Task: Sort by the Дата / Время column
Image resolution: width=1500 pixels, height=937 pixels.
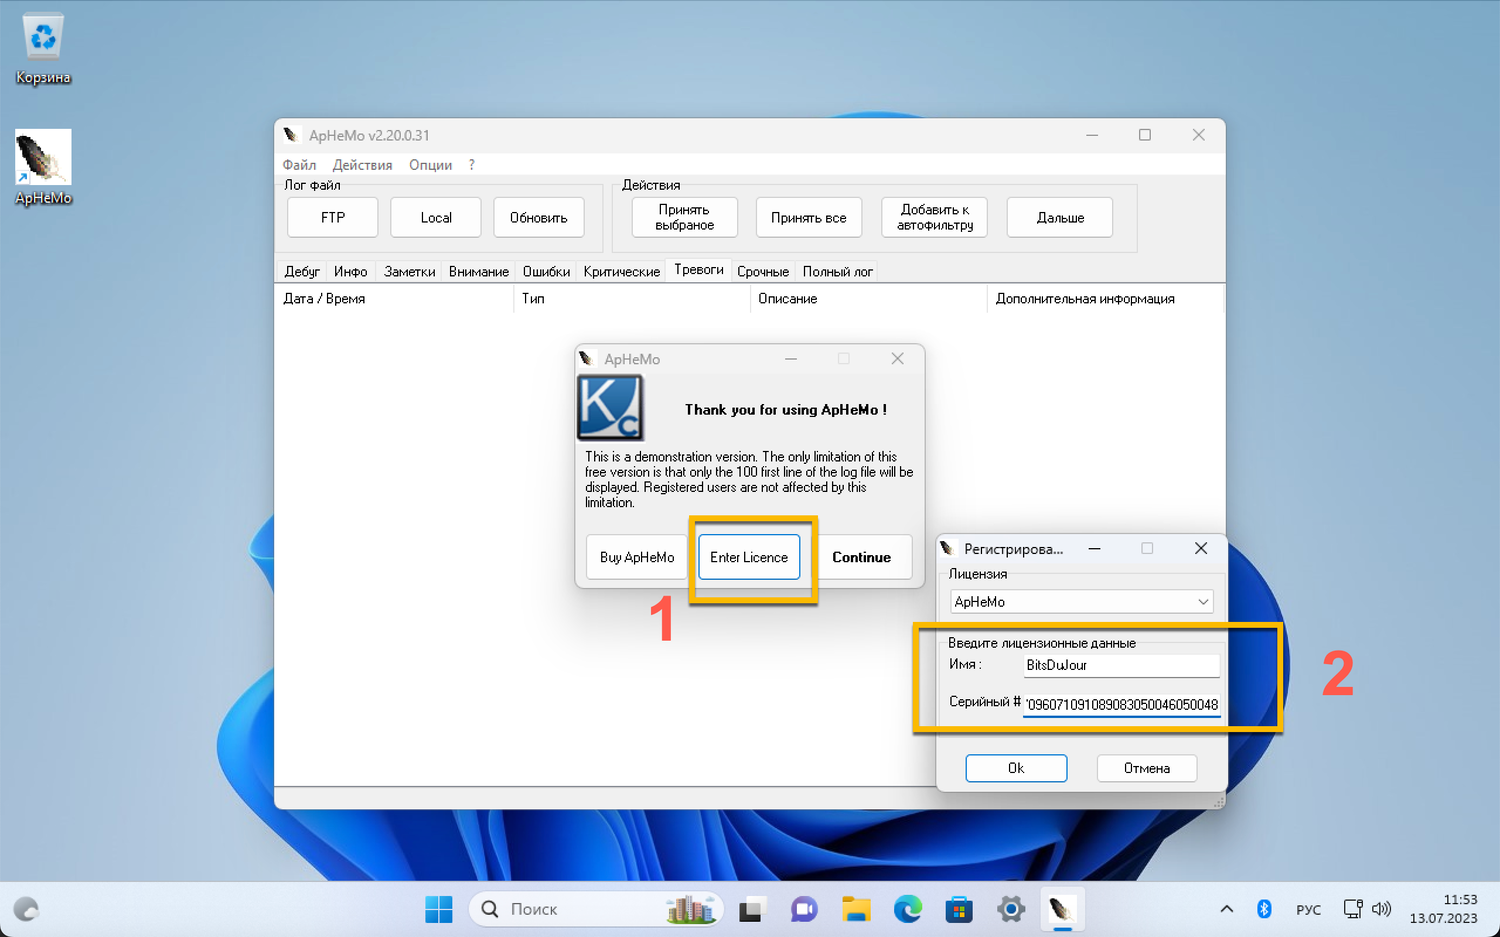Action: point(394,298)
